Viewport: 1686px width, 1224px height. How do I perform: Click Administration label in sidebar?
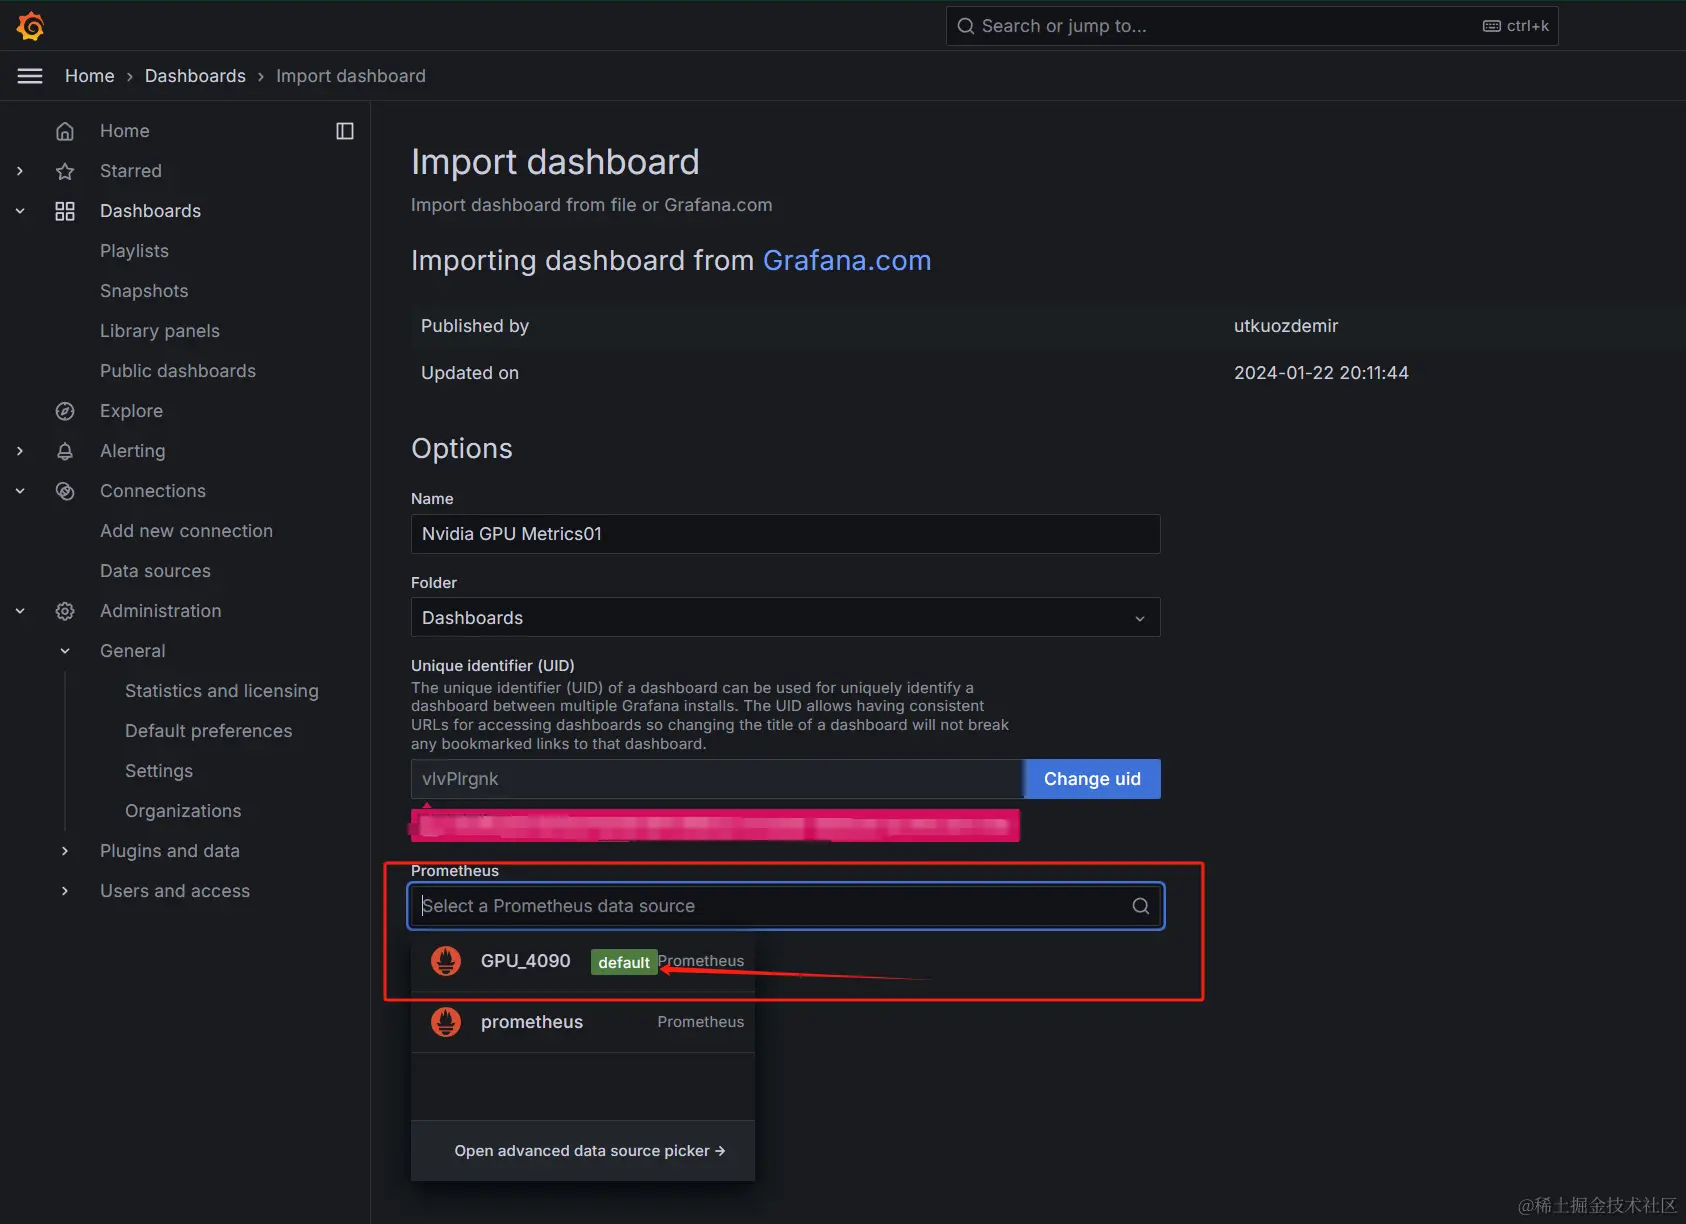(x=161, y=611)
